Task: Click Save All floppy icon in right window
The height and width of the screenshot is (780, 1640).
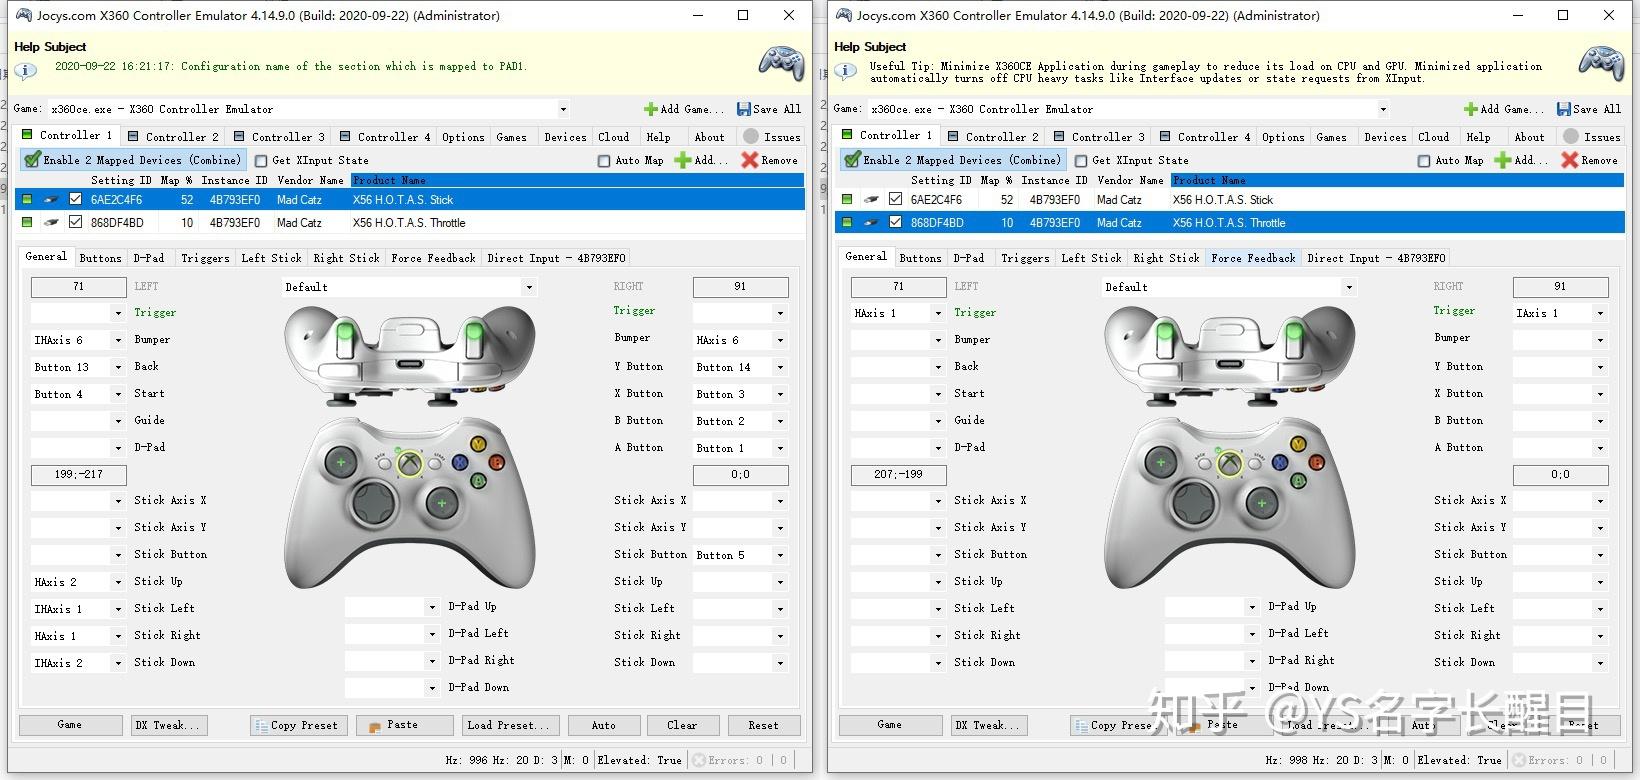Action: (x=1564, y=109)
